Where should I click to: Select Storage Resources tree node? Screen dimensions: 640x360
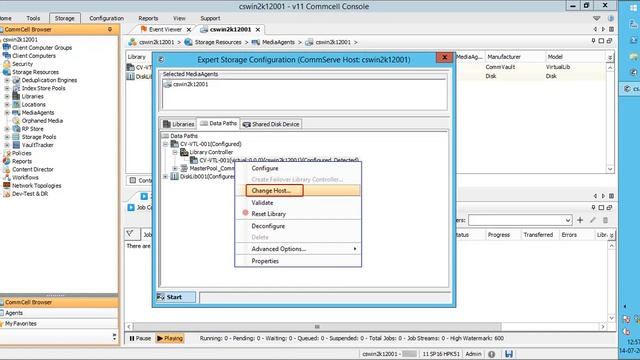coord(36,72)
